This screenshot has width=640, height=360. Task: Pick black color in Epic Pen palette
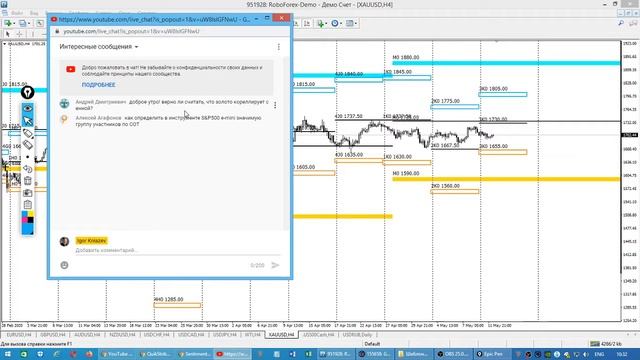point(31,220)
